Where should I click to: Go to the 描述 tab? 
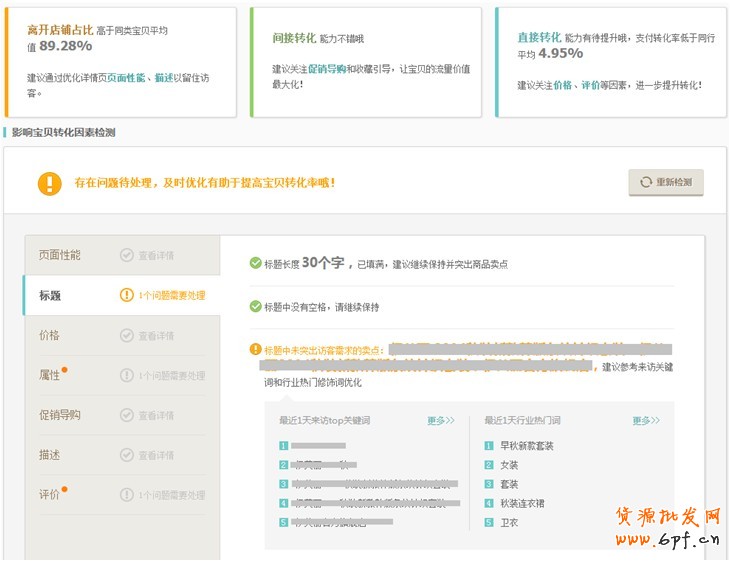(x=49, y=455)
